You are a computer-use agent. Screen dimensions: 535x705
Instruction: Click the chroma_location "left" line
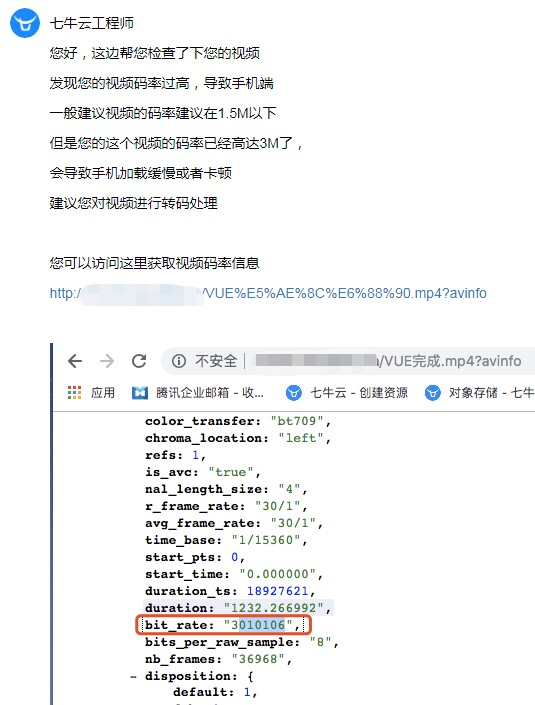click(238, 438)
